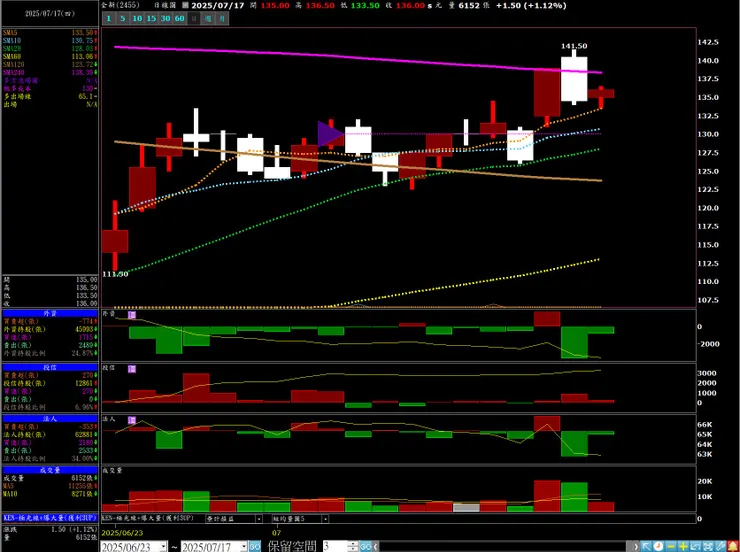740x552 pixels.
Task: Click the small icon before the date in header
Action: point(185,6)
